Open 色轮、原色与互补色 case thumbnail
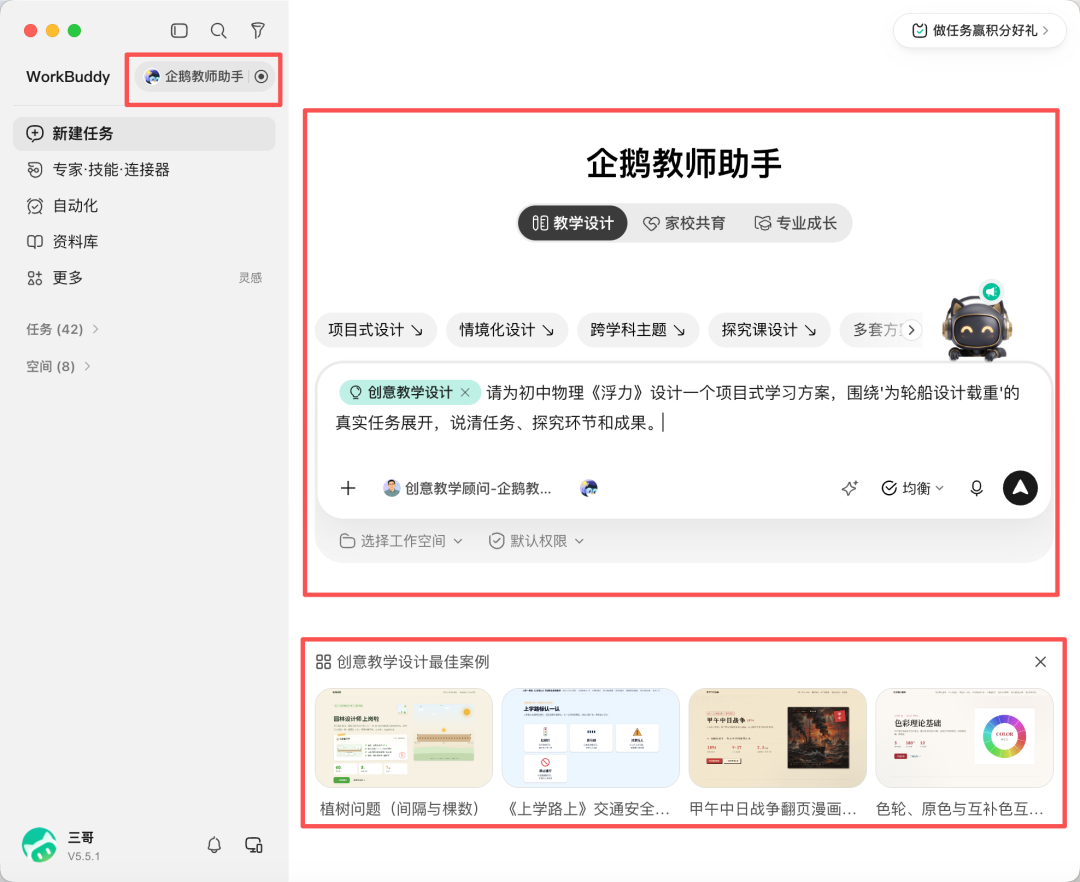 pos(964,737)
